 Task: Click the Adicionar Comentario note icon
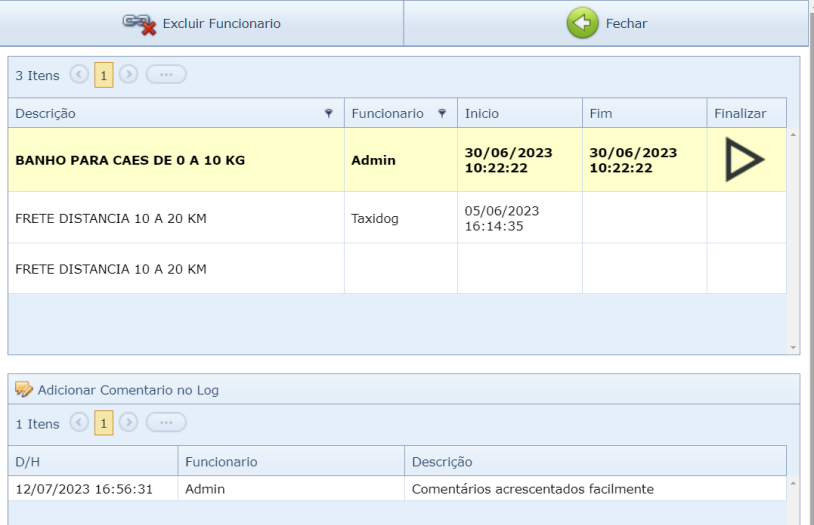(24, 390)
